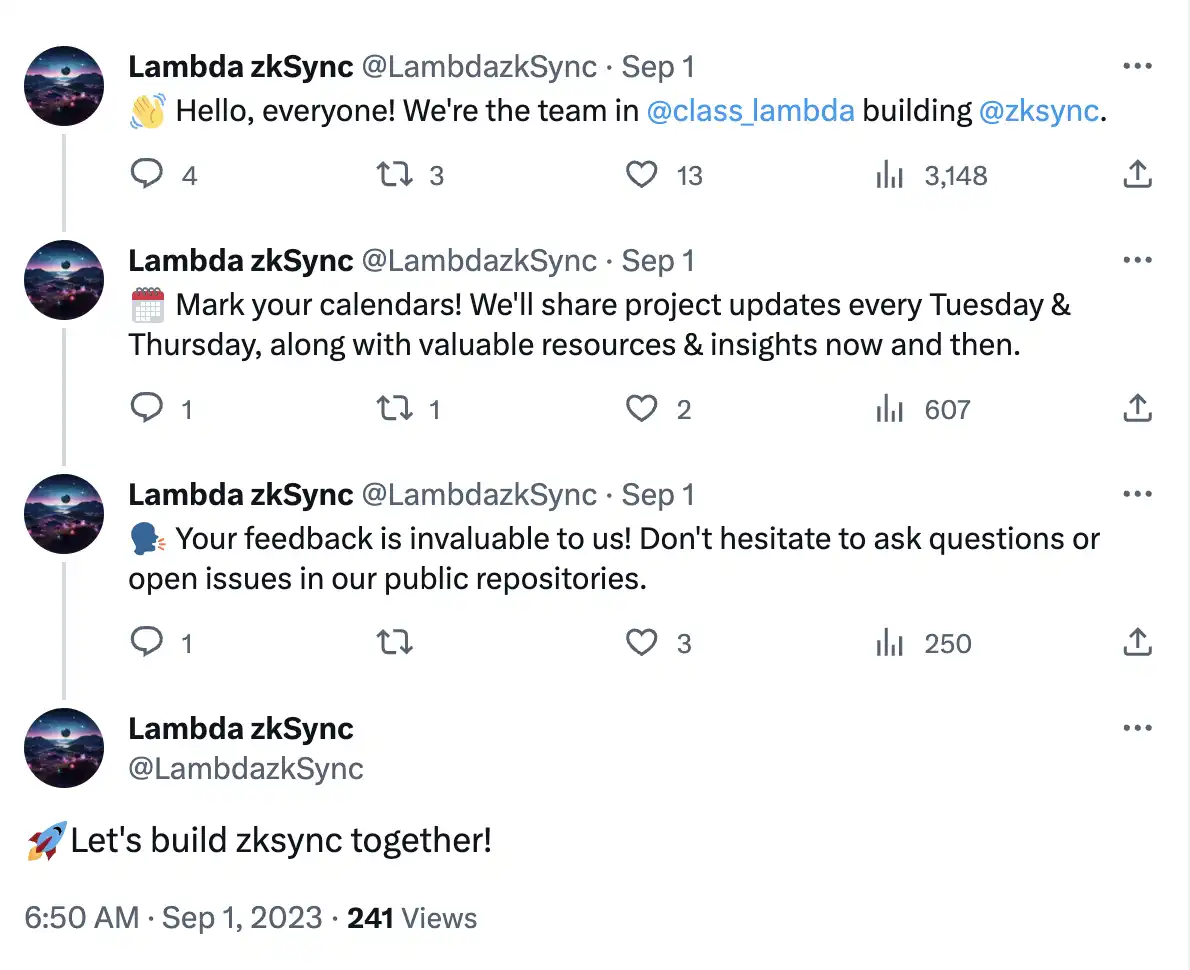The width and height of the screenshot is (1190, 970).
Task: Share the 'Hello, everyone!' tweet
Action: pos(1138,176)
